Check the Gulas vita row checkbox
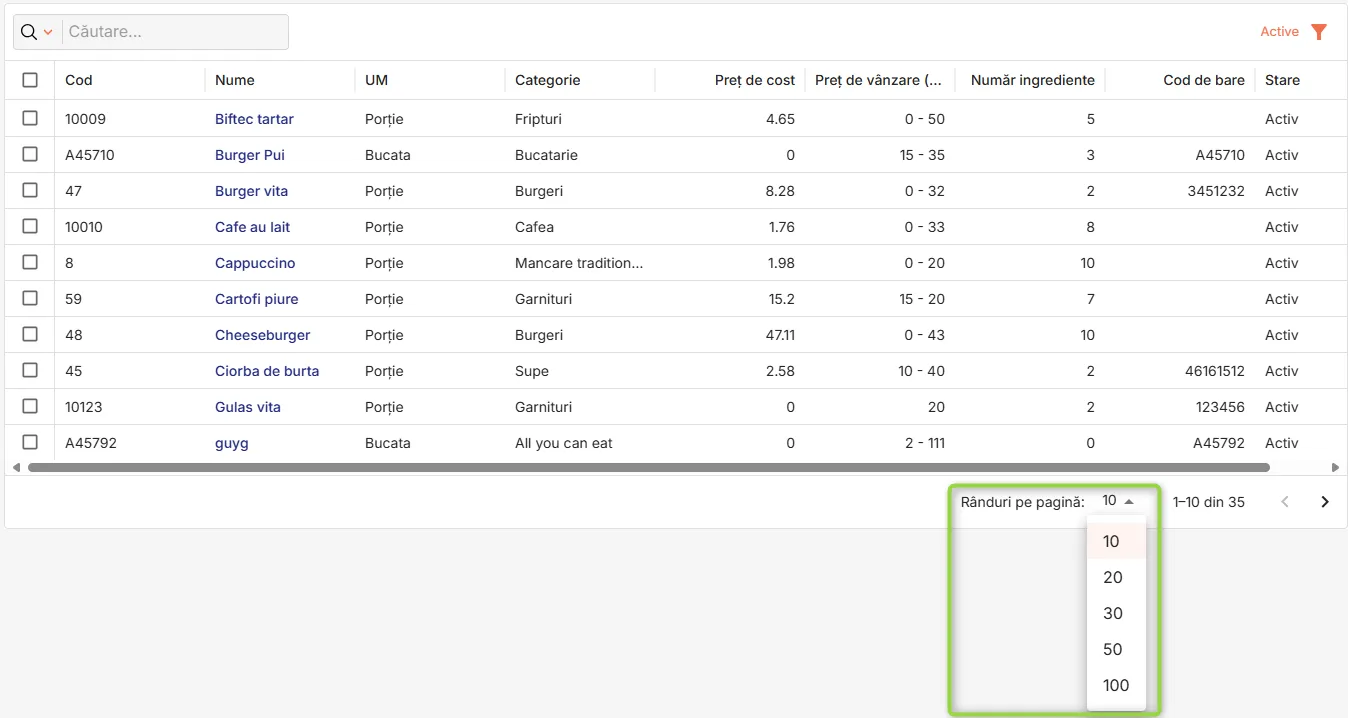1348x718 pixels. [x=30, y=406]
